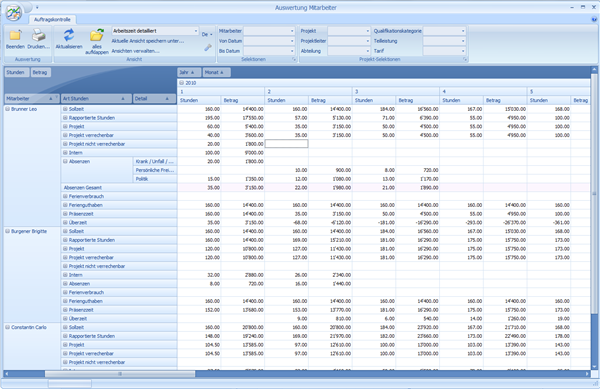Collapse the Burgener Brigitte employee group

click(x=7, y=231)
